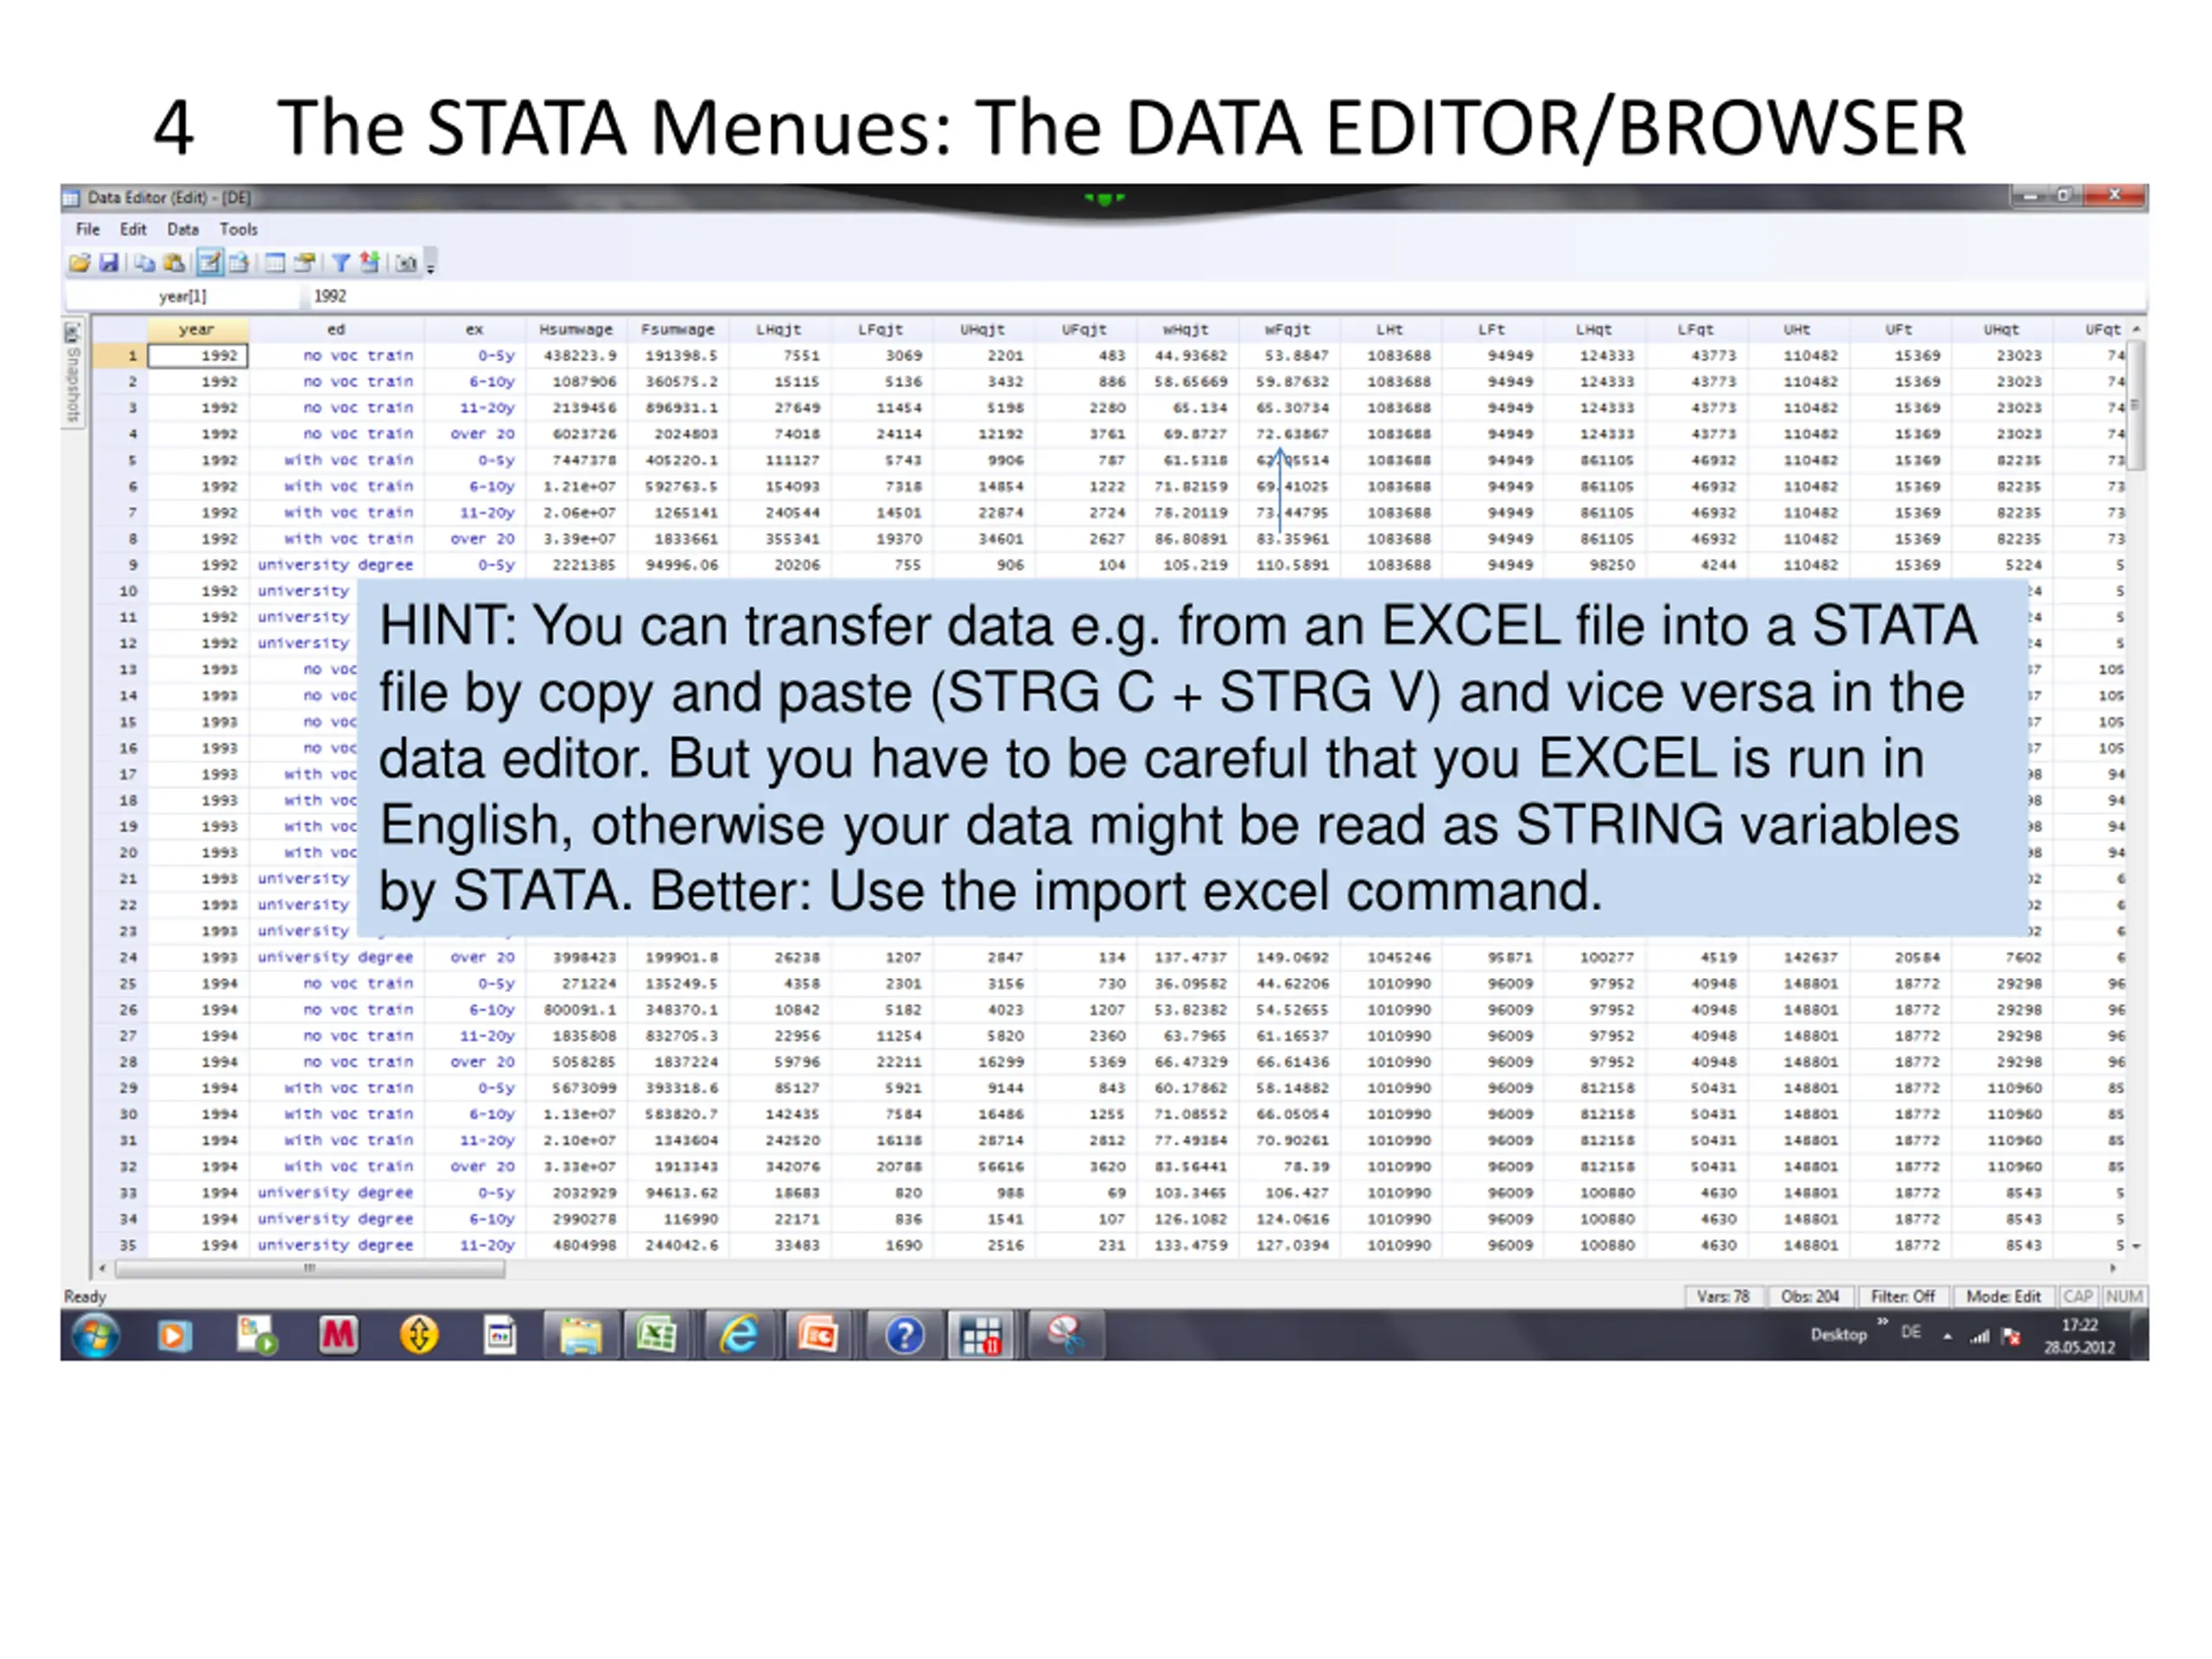Click the value field showing 1992
The image size is (2212, 1659).
pos(1226,296)
